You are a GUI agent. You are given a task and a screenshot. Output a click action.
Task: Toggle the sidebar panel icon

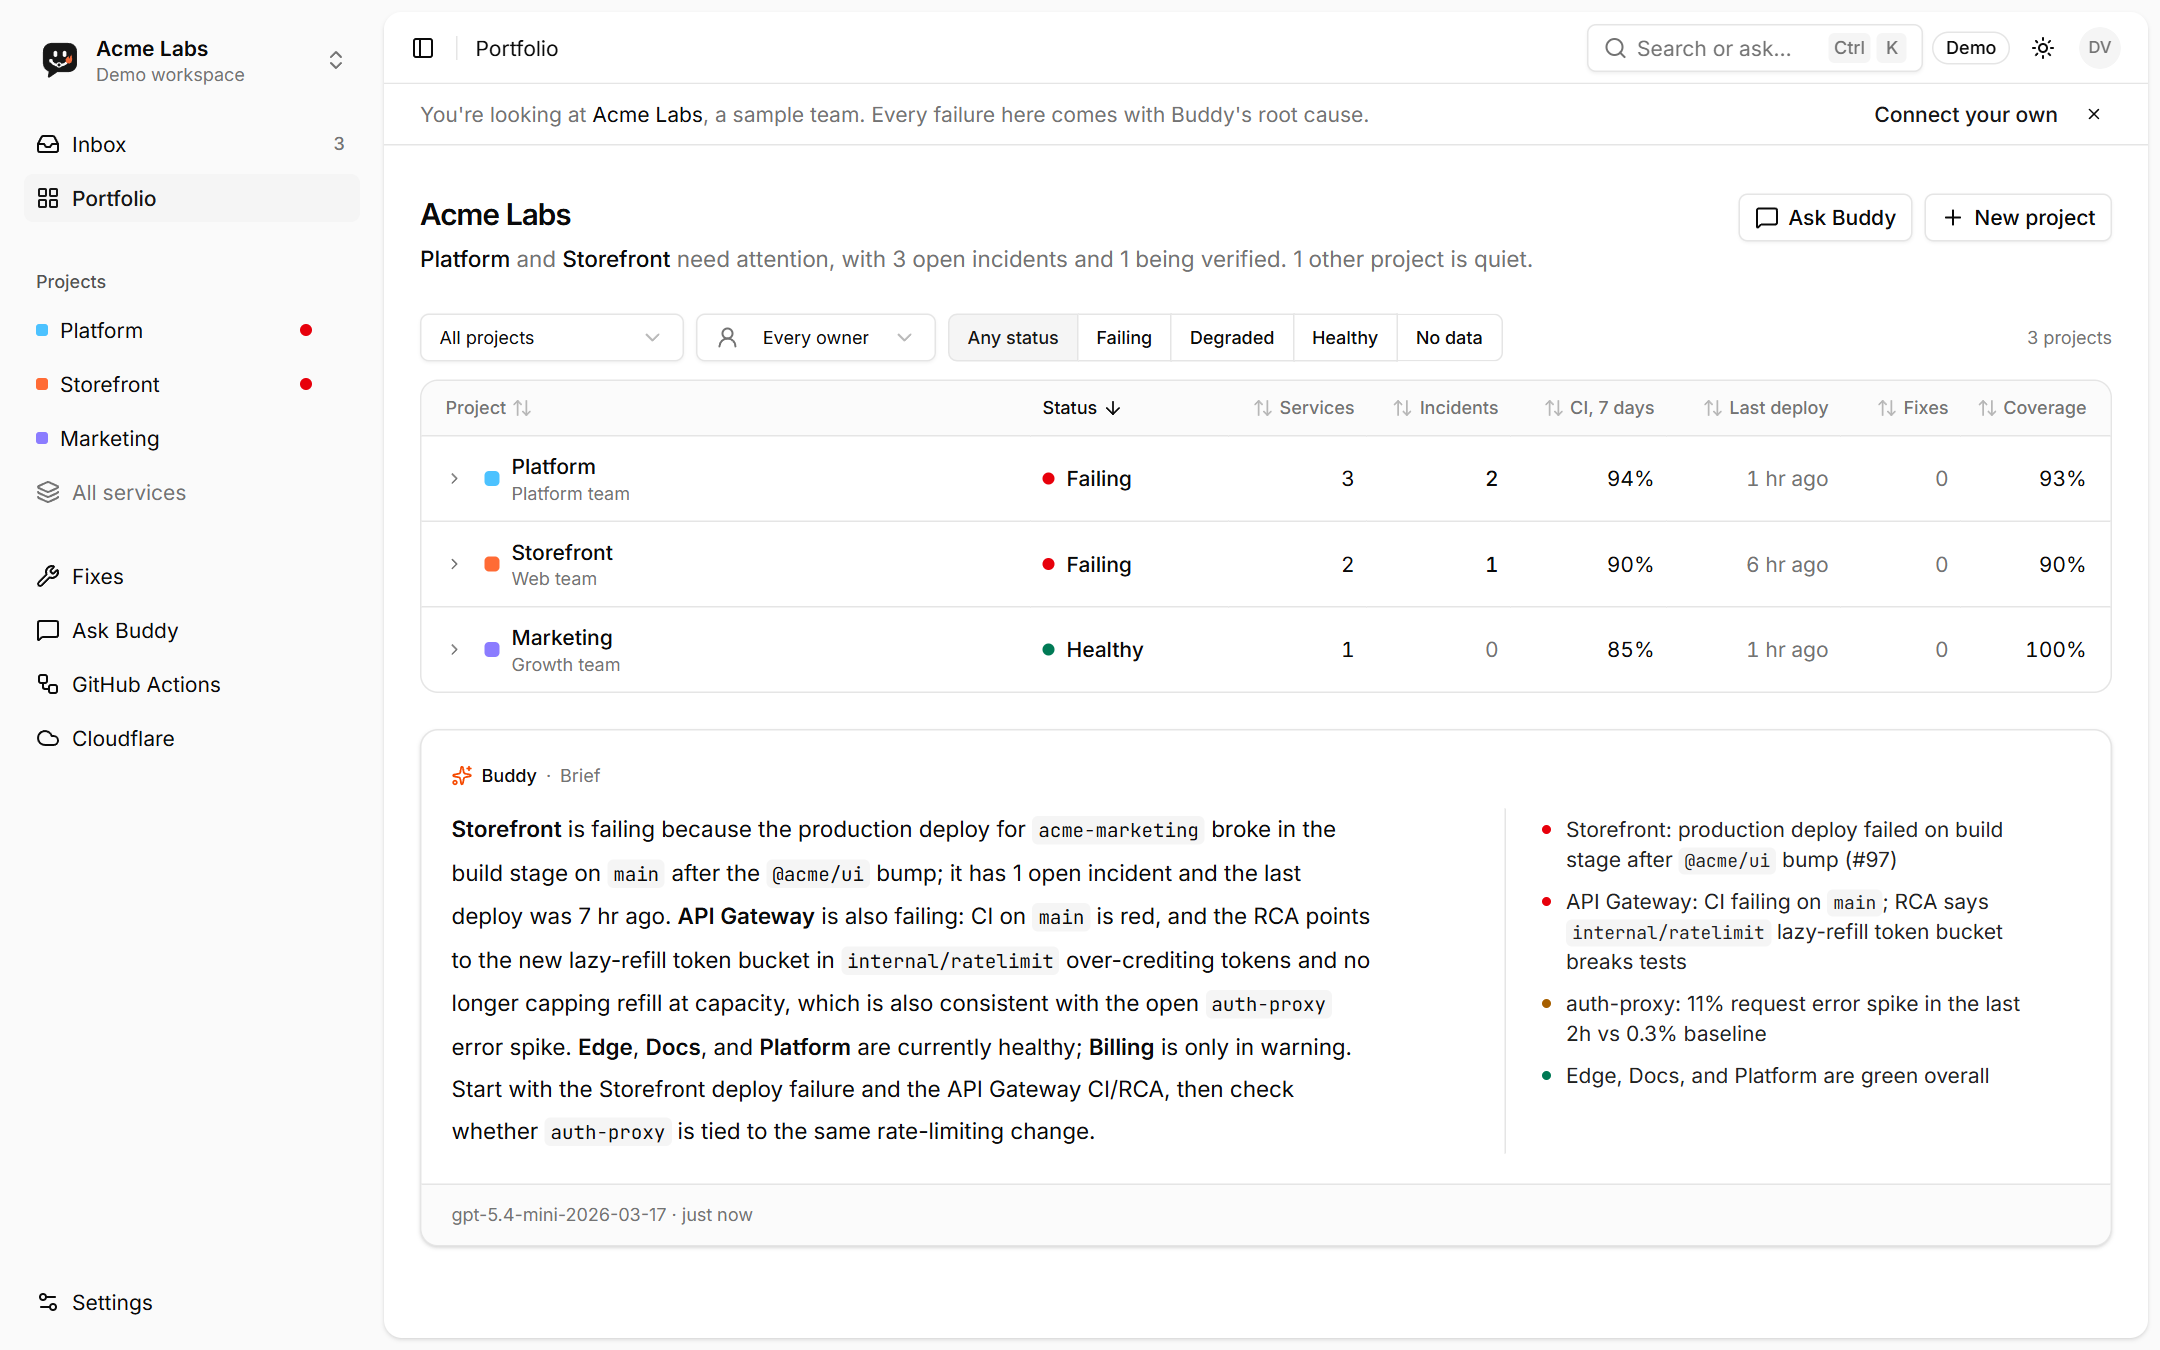click(423, 48)
